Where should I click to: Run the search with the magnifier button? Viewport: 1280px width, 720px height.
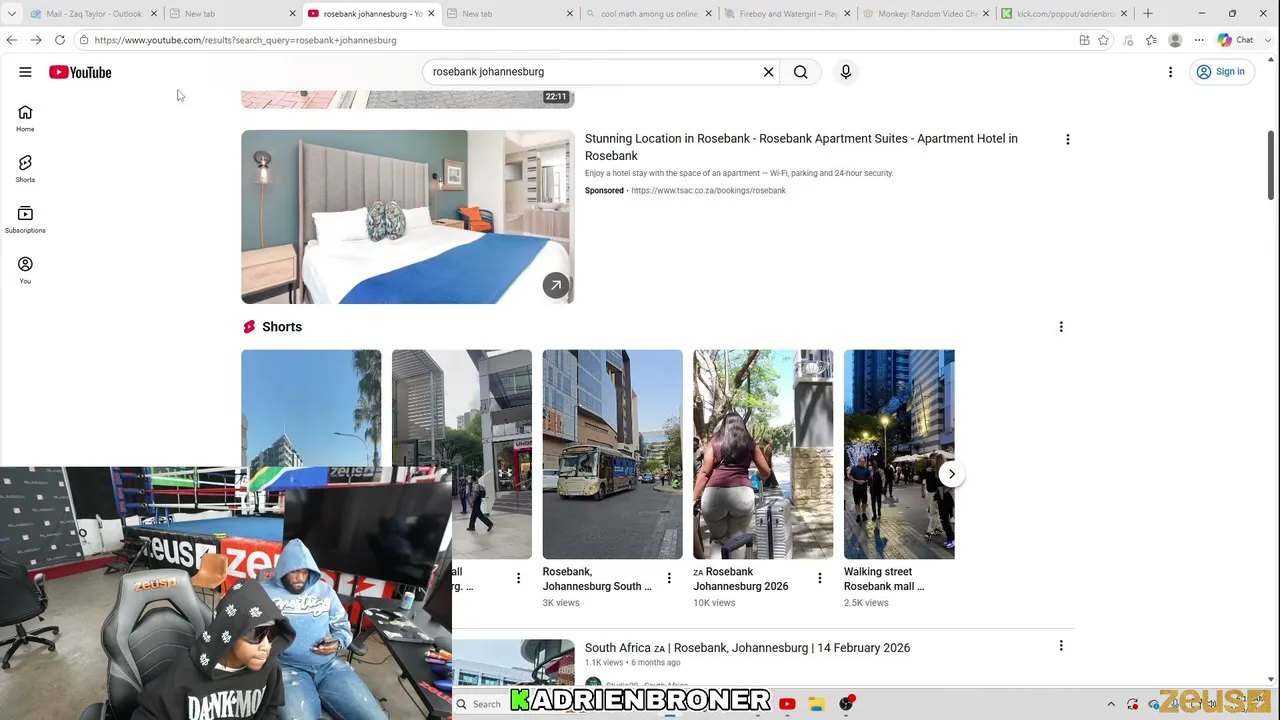(x=800, y=72)
